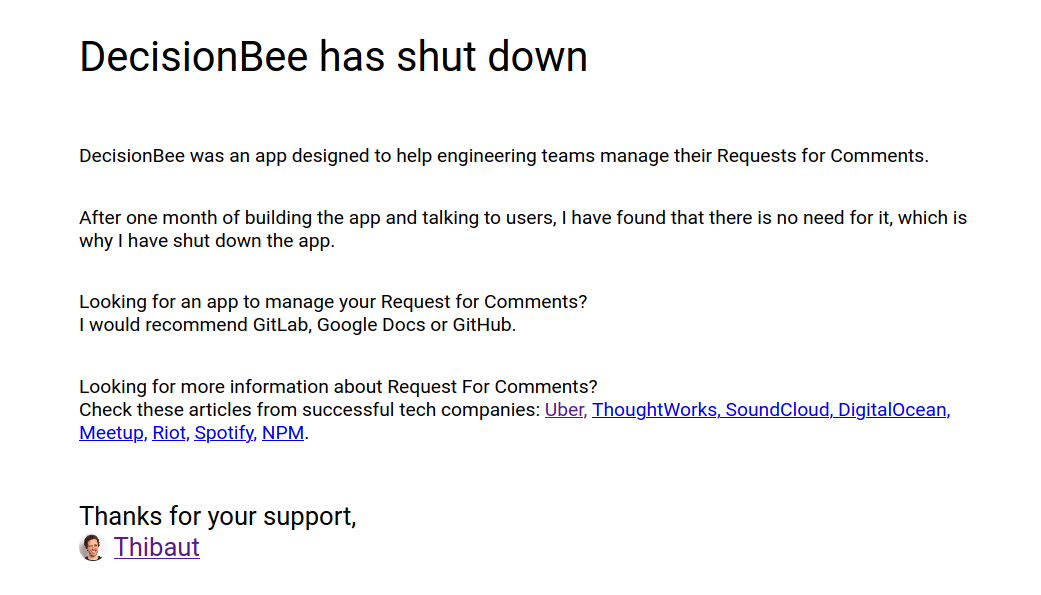Open the SoundCloud article link
This screenshot has height=595, width=1041.
point(779,410)
